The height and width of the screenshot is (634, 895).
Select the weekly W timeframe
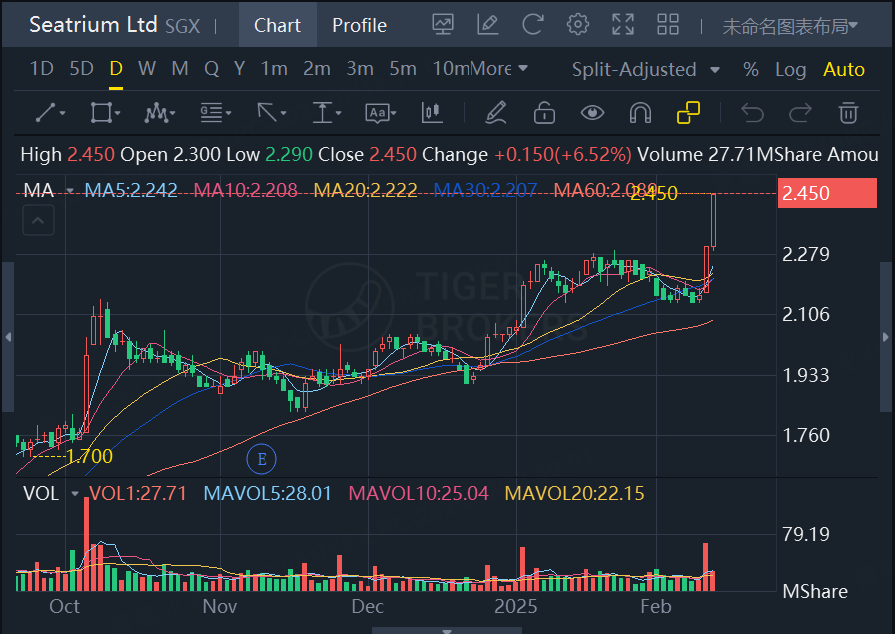pyautogui.click(x=147, y=68)
